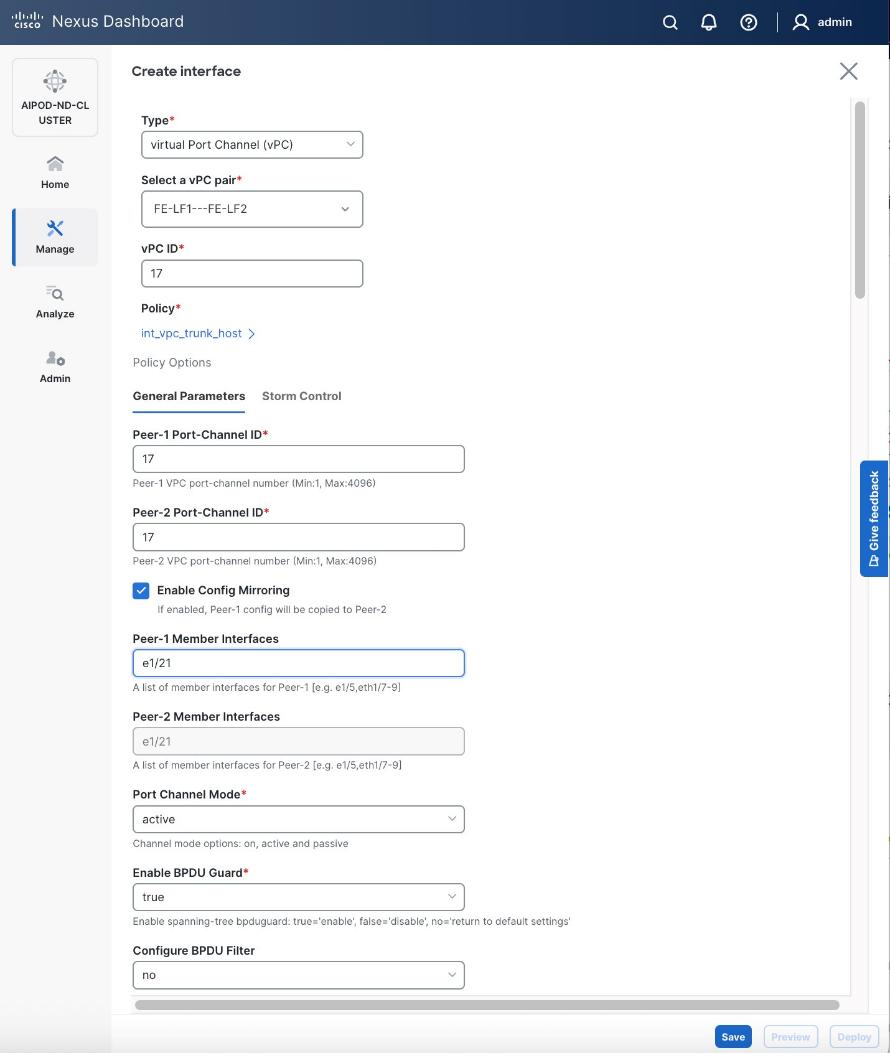Click the Peer-1 Member Interfaces field
The width and height of the screenshot is (890, 1053).
(x=298, y=662)
